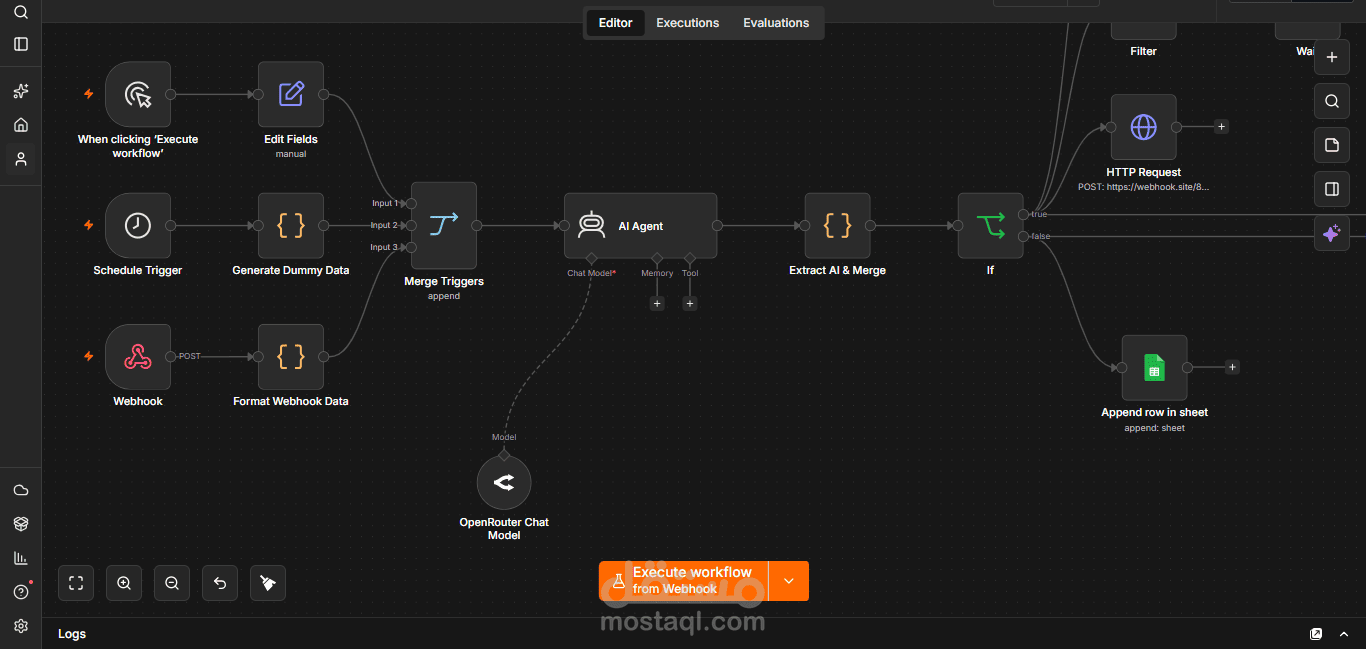Image resolution: width=1366 pixels, height=649 pixels.
Task: Open the Merge Triggers node
Action: click(x=443, y=226)
